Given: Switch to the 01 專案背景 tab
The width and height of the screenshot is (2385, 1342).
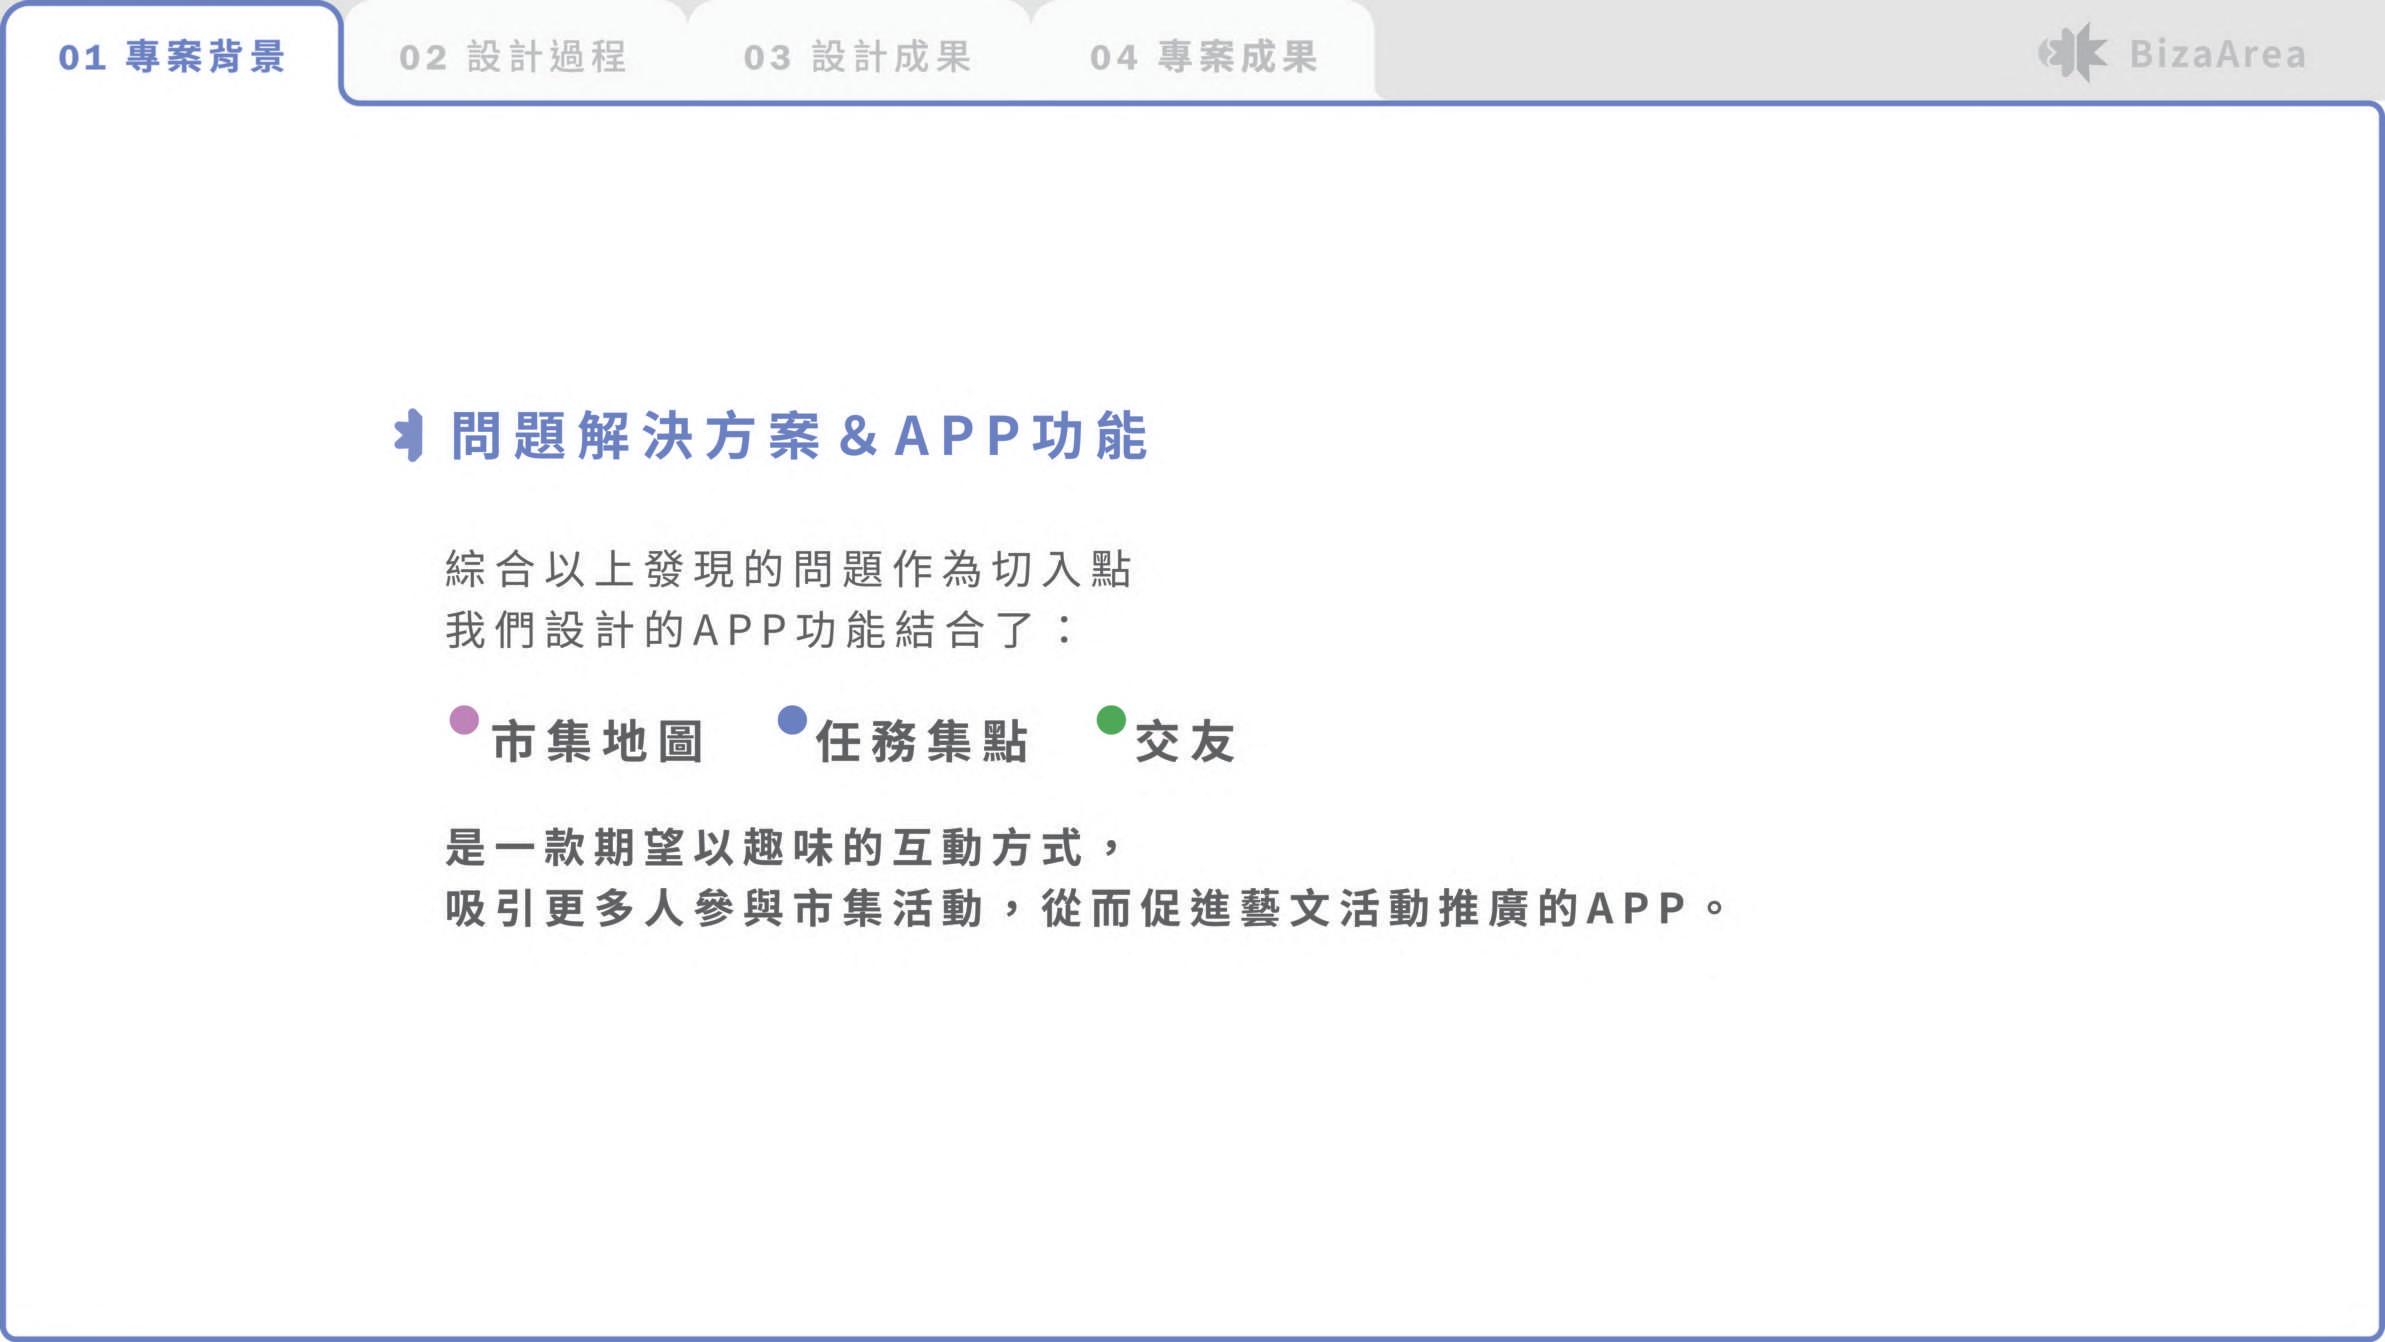Looking at the screenshot, I should 172,57.
